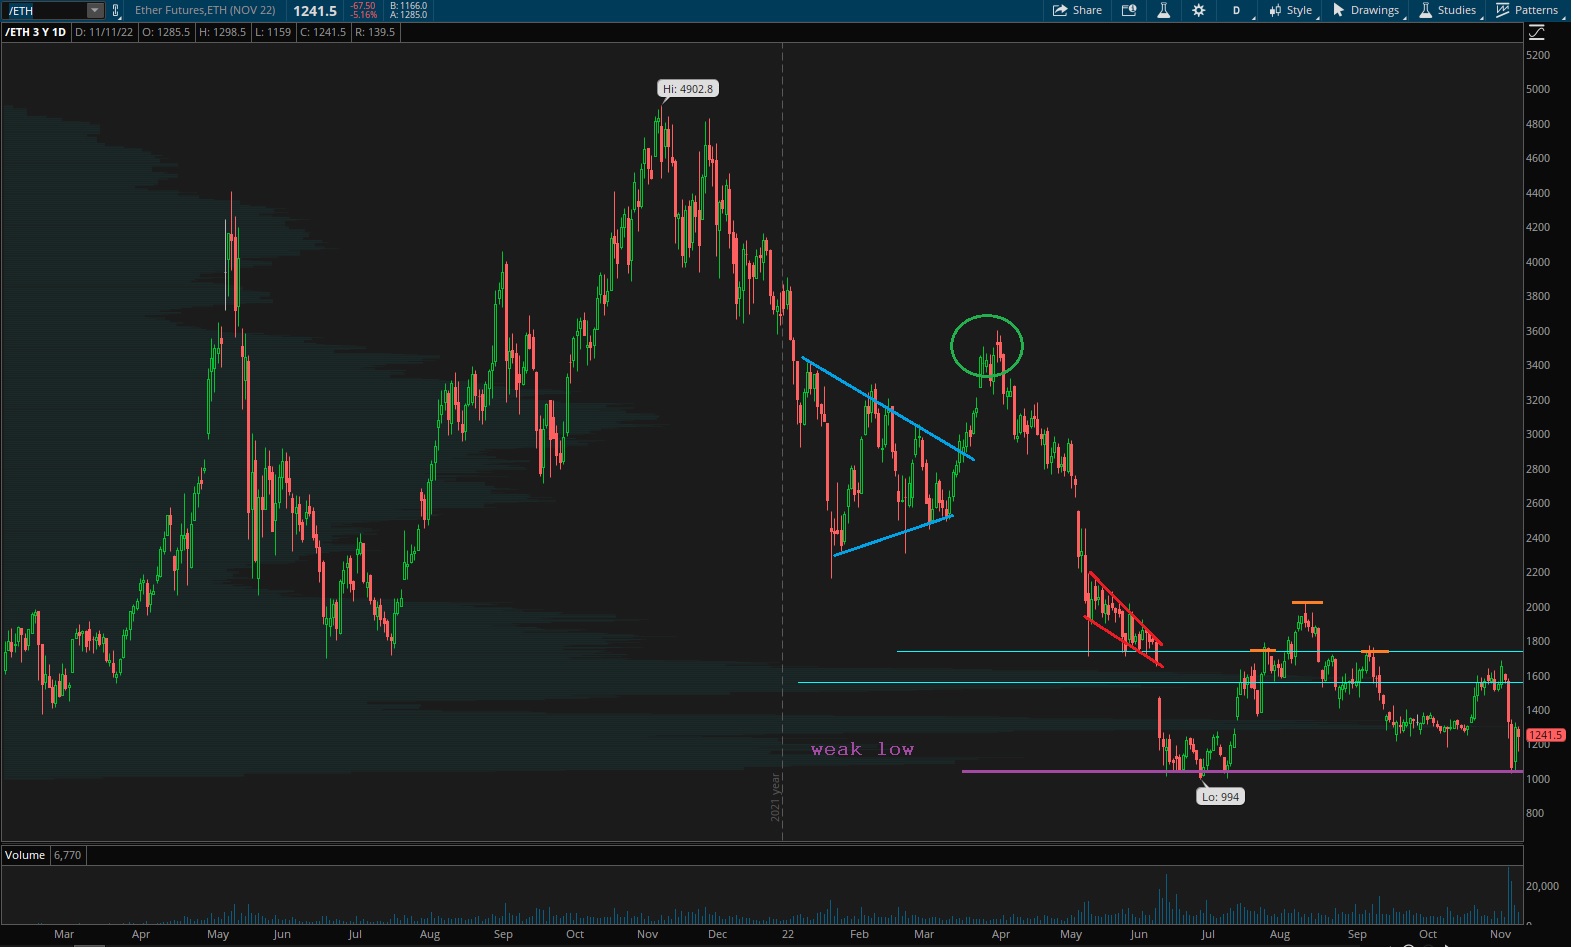Click the H: 1298.5 high readout

tap(223, 32)
